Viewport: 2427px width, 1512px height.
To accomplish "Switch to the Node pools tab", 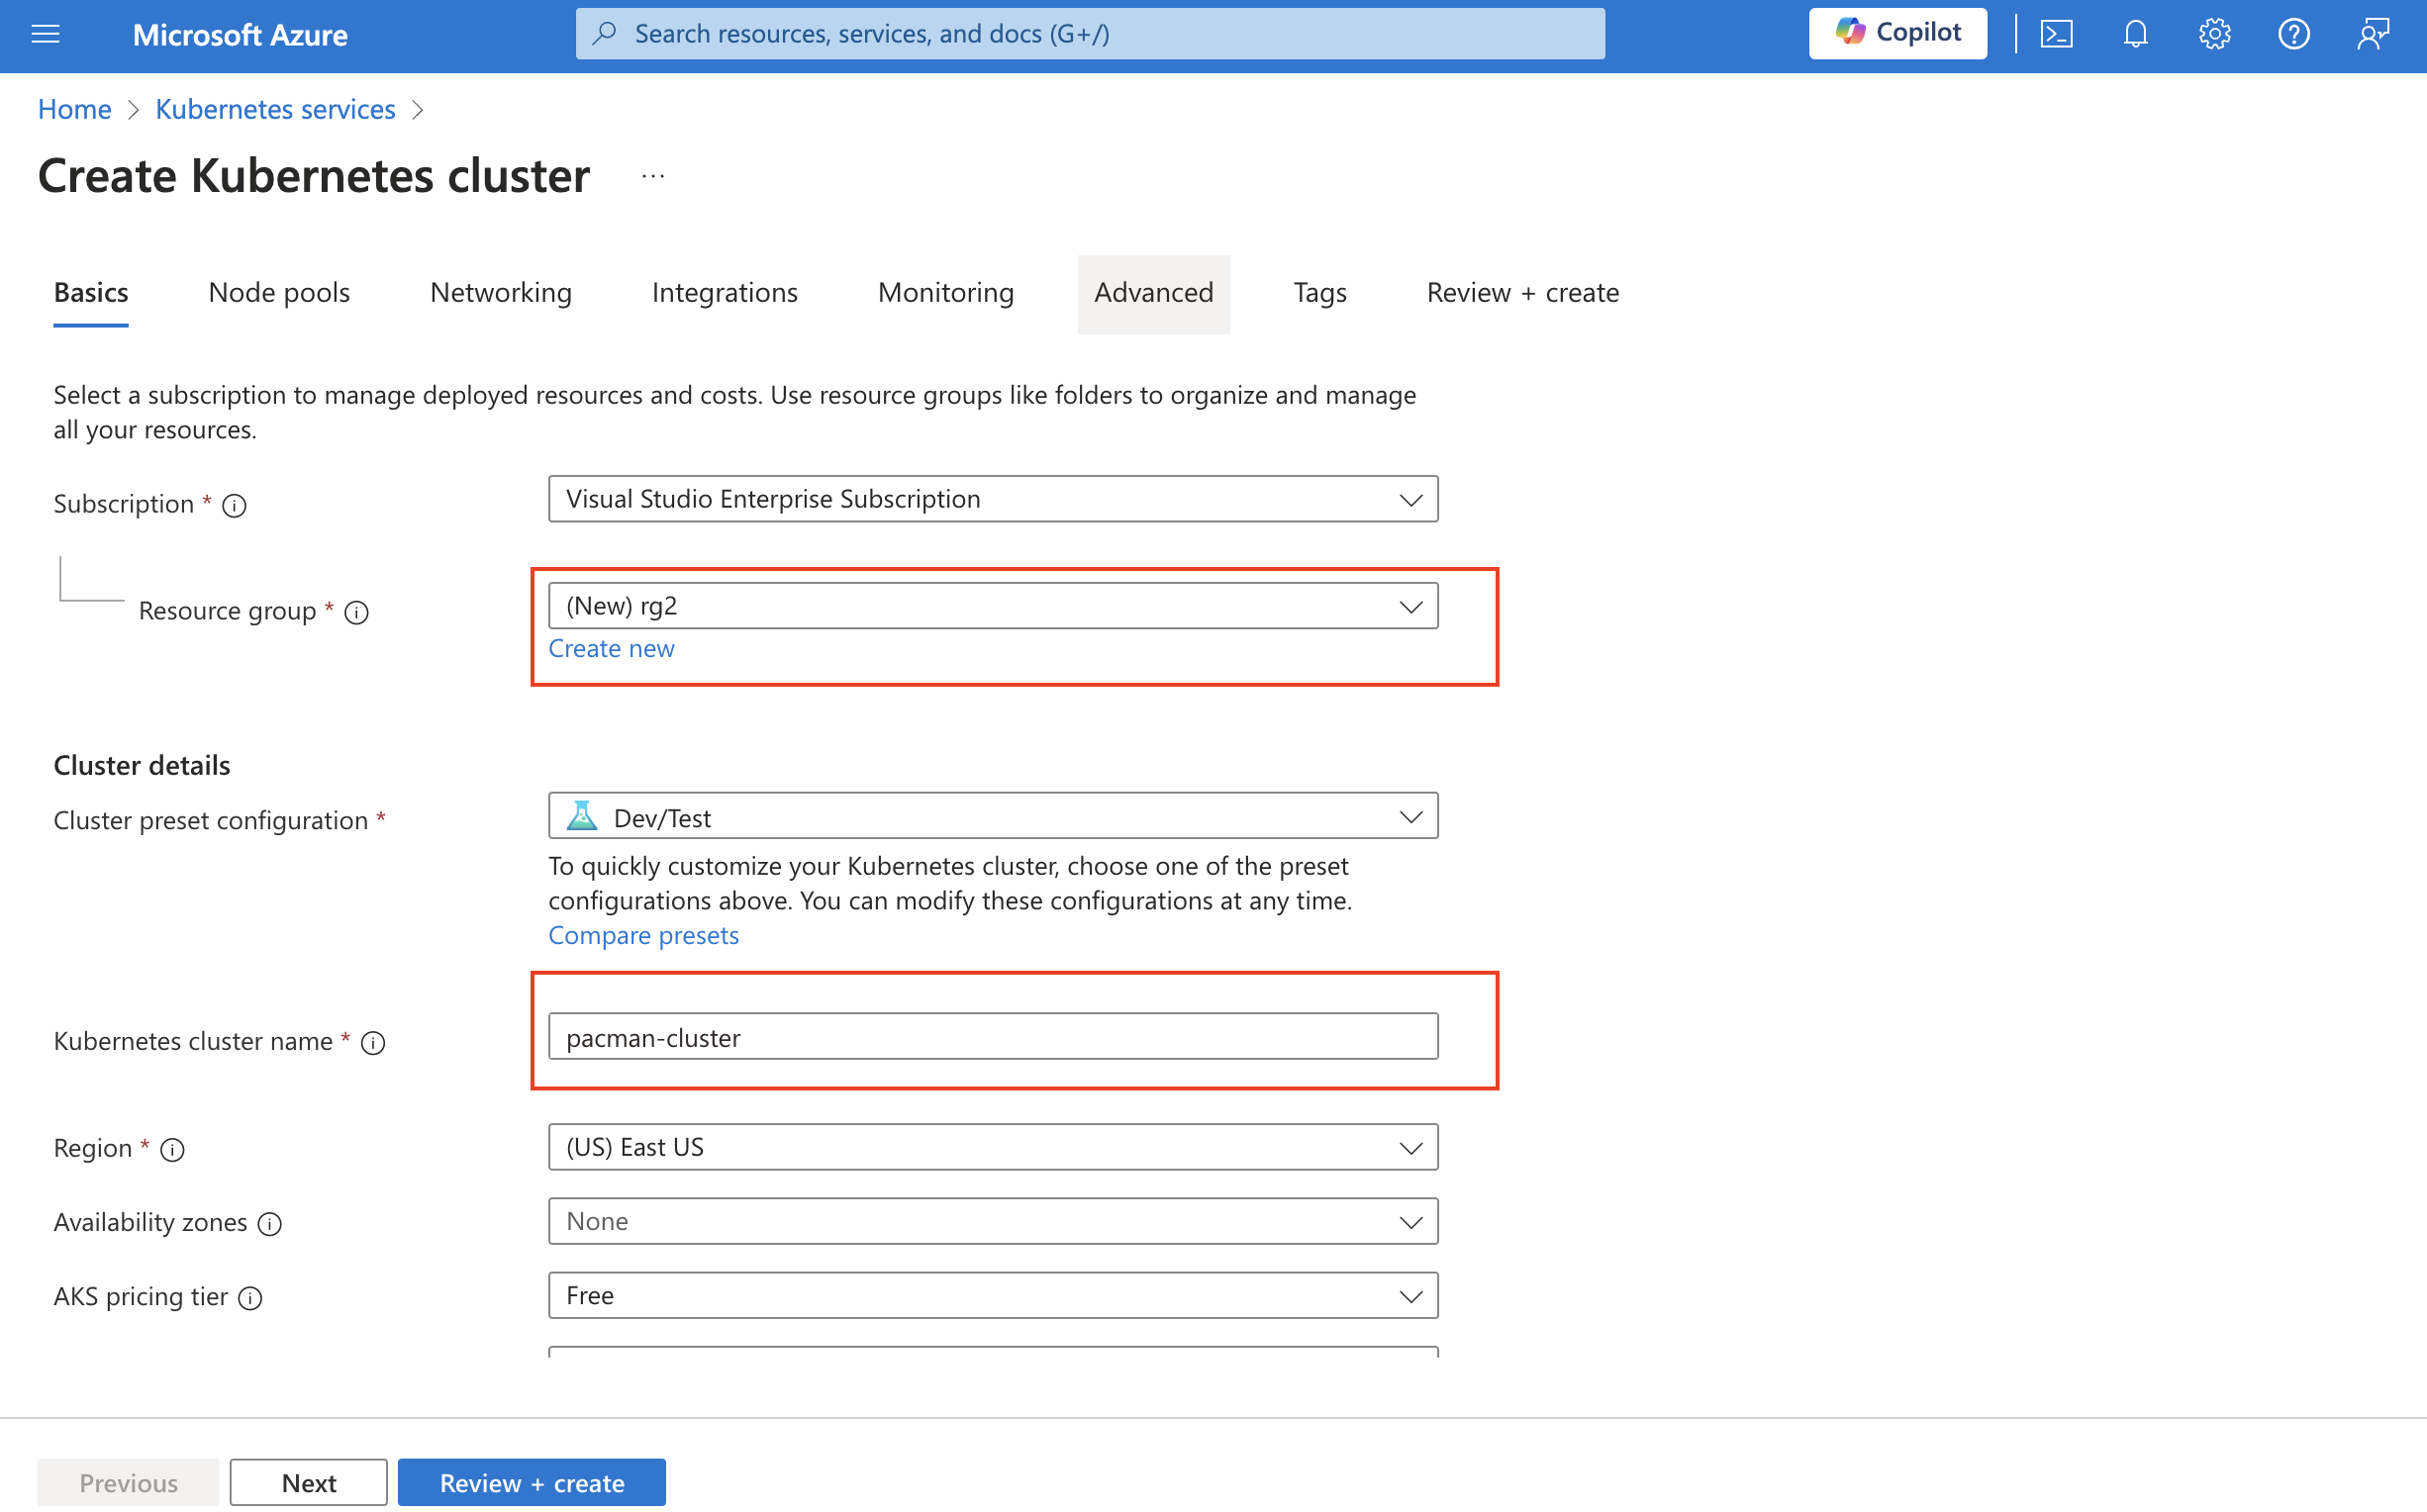I will tap(279, 292).
